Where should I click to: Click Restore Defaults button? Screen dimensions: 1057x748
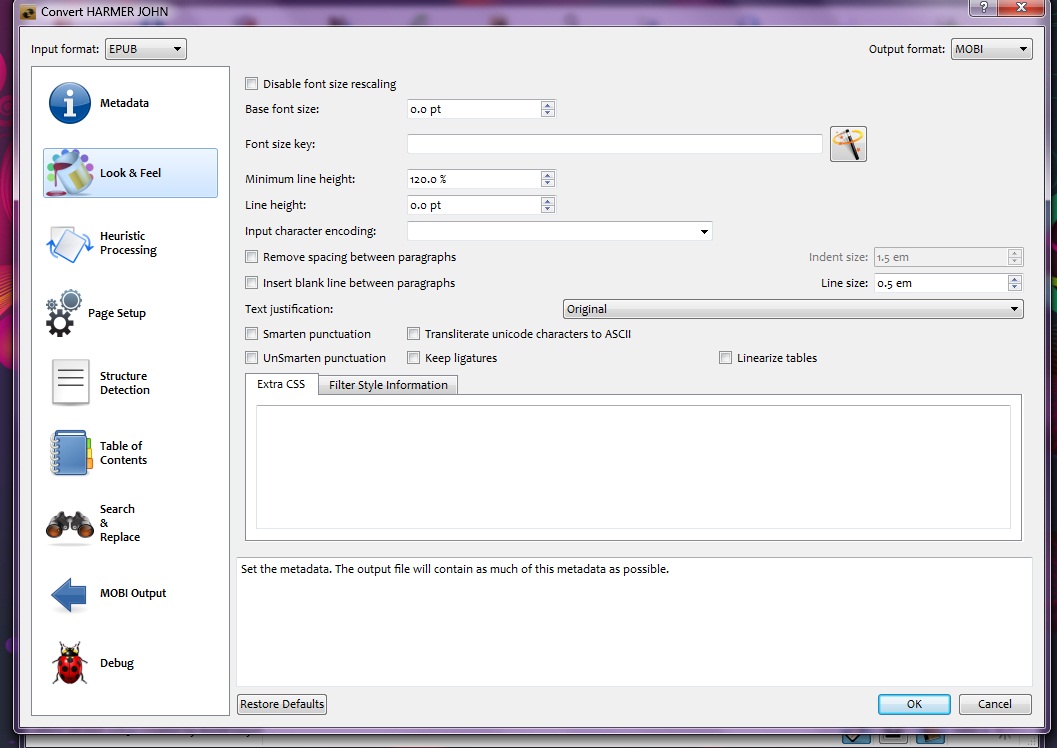(x=282, y=704)
